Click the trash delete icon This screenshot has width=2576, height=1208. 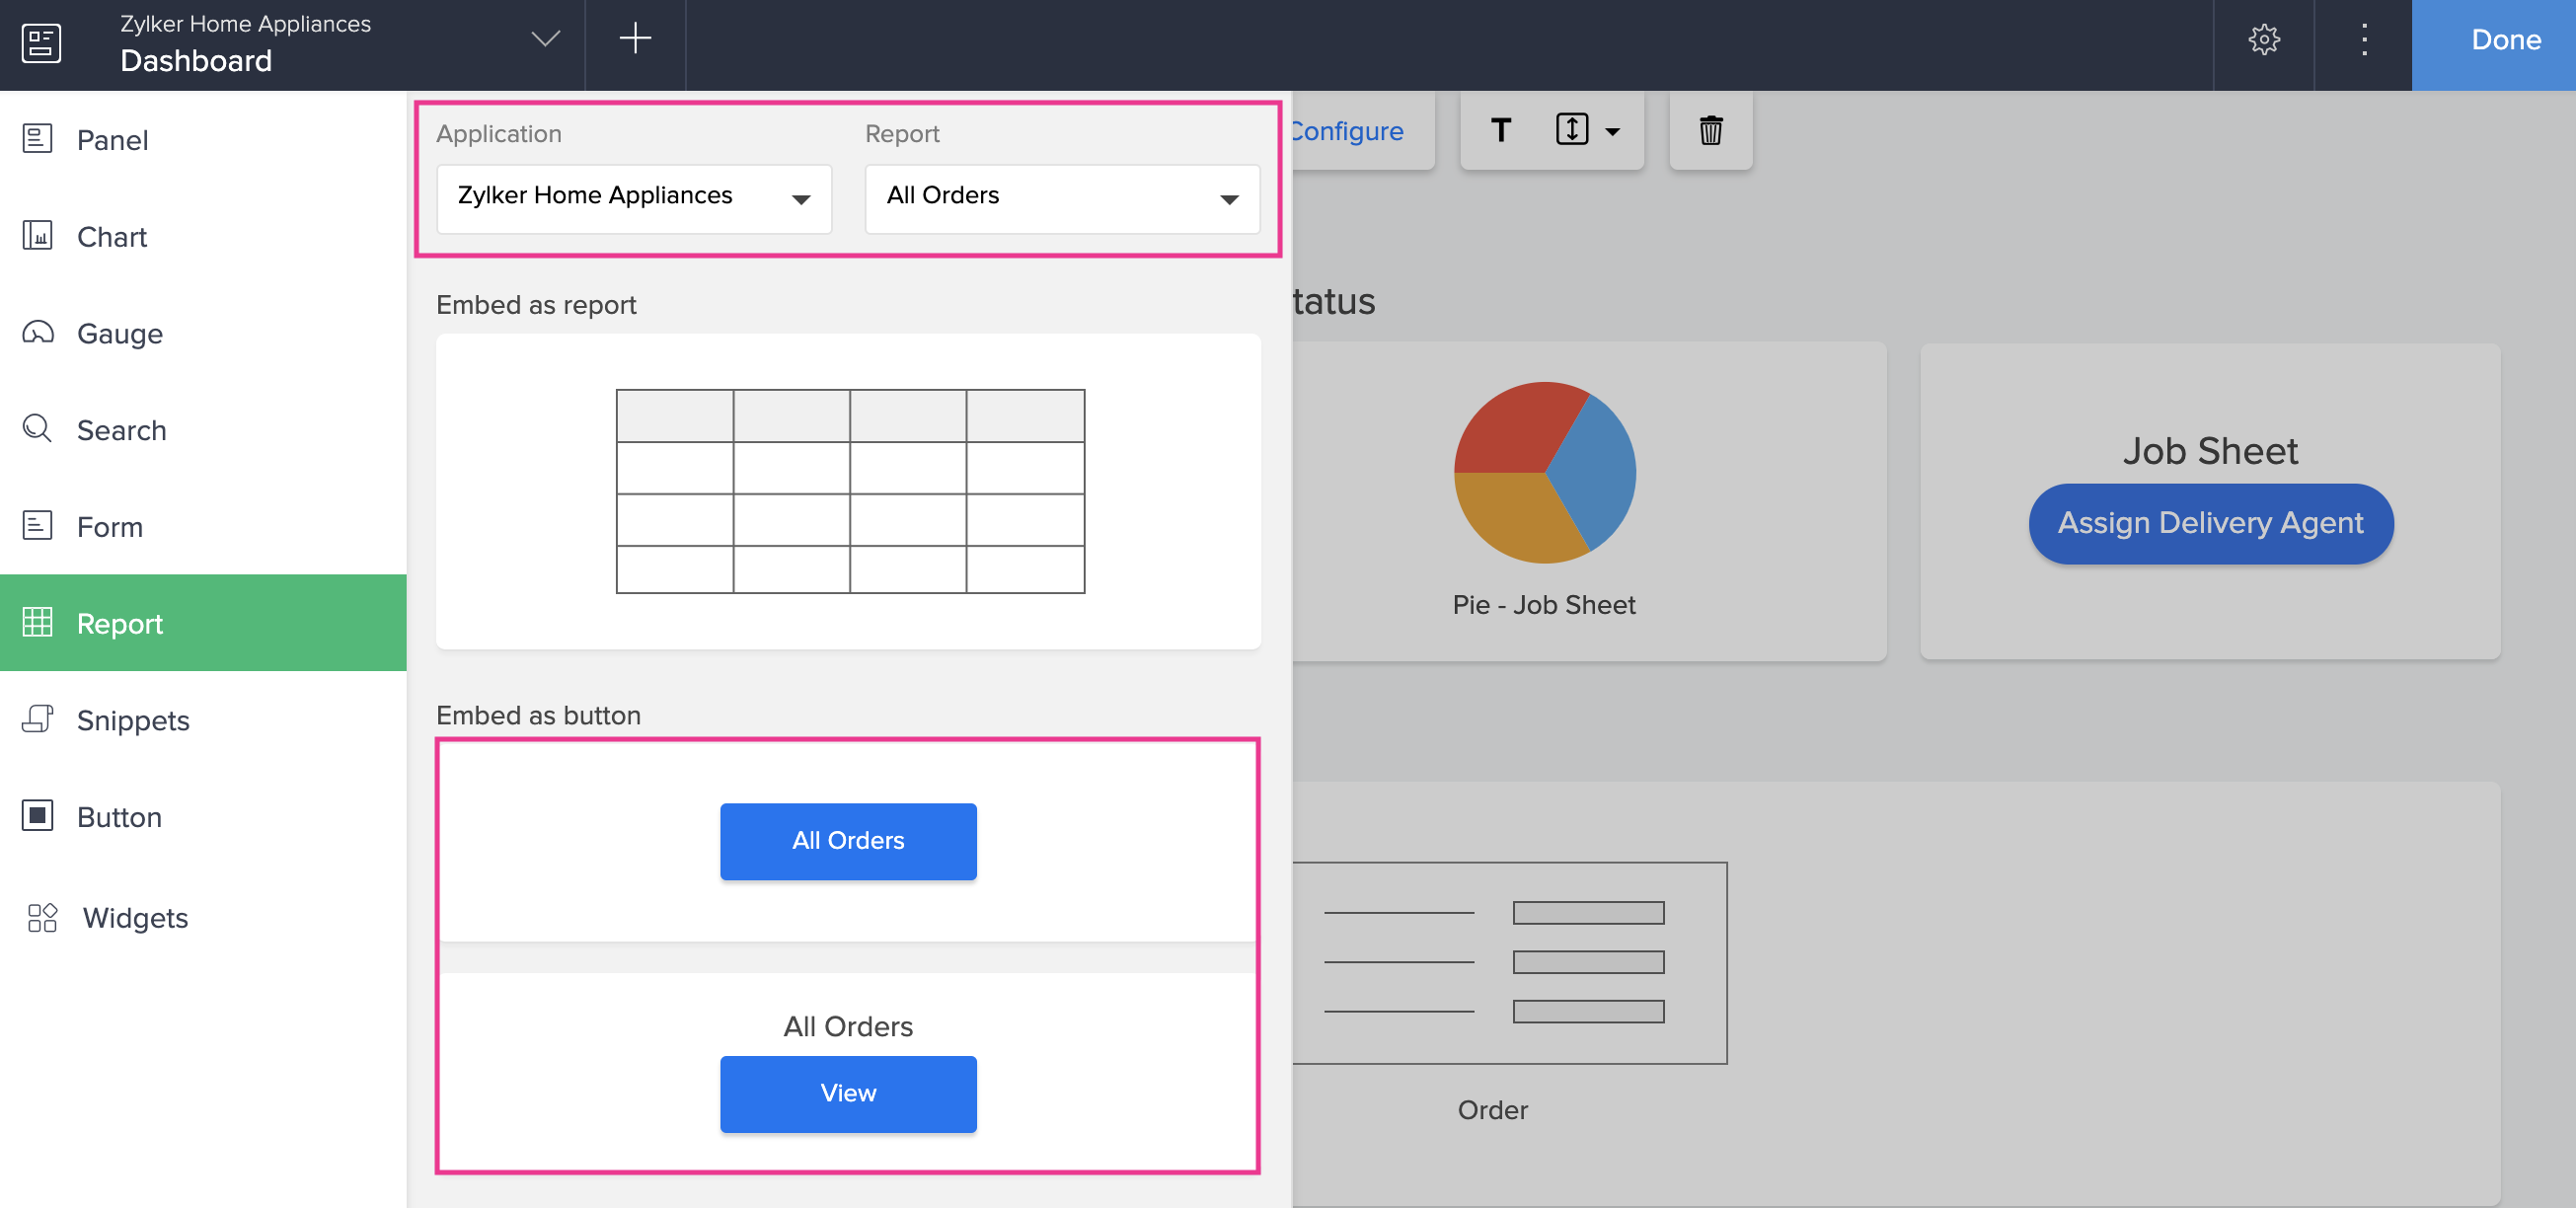tap(1710, 130)
